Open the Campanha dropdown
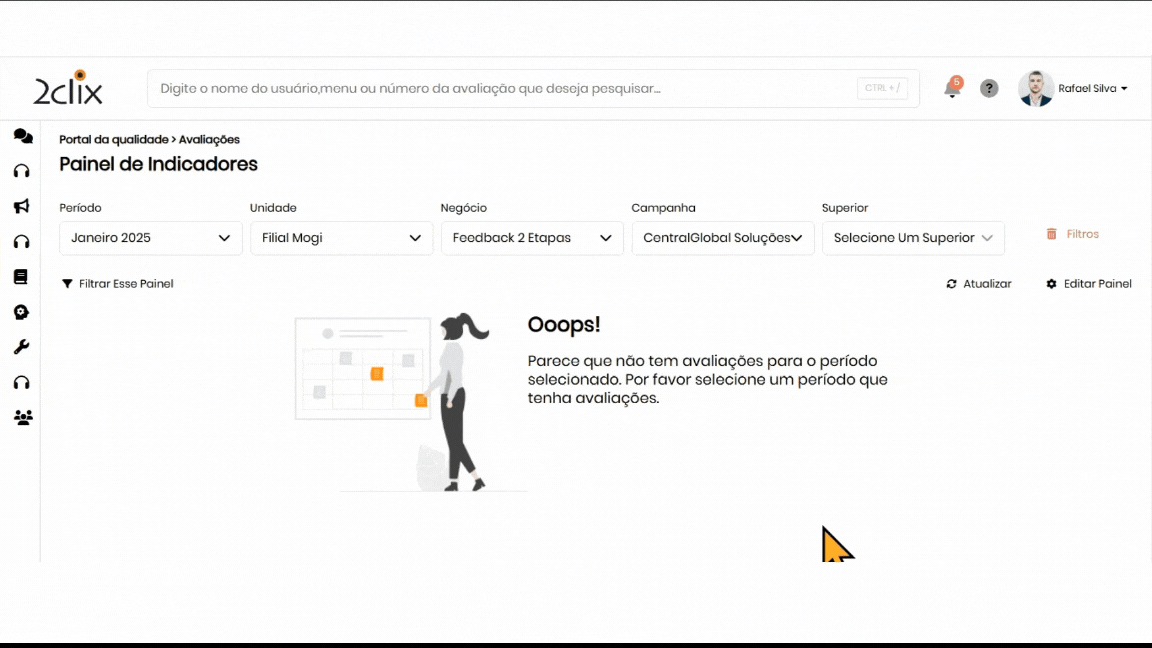Viewport: 1152px width, 648px height. click(x=723, y=238)
